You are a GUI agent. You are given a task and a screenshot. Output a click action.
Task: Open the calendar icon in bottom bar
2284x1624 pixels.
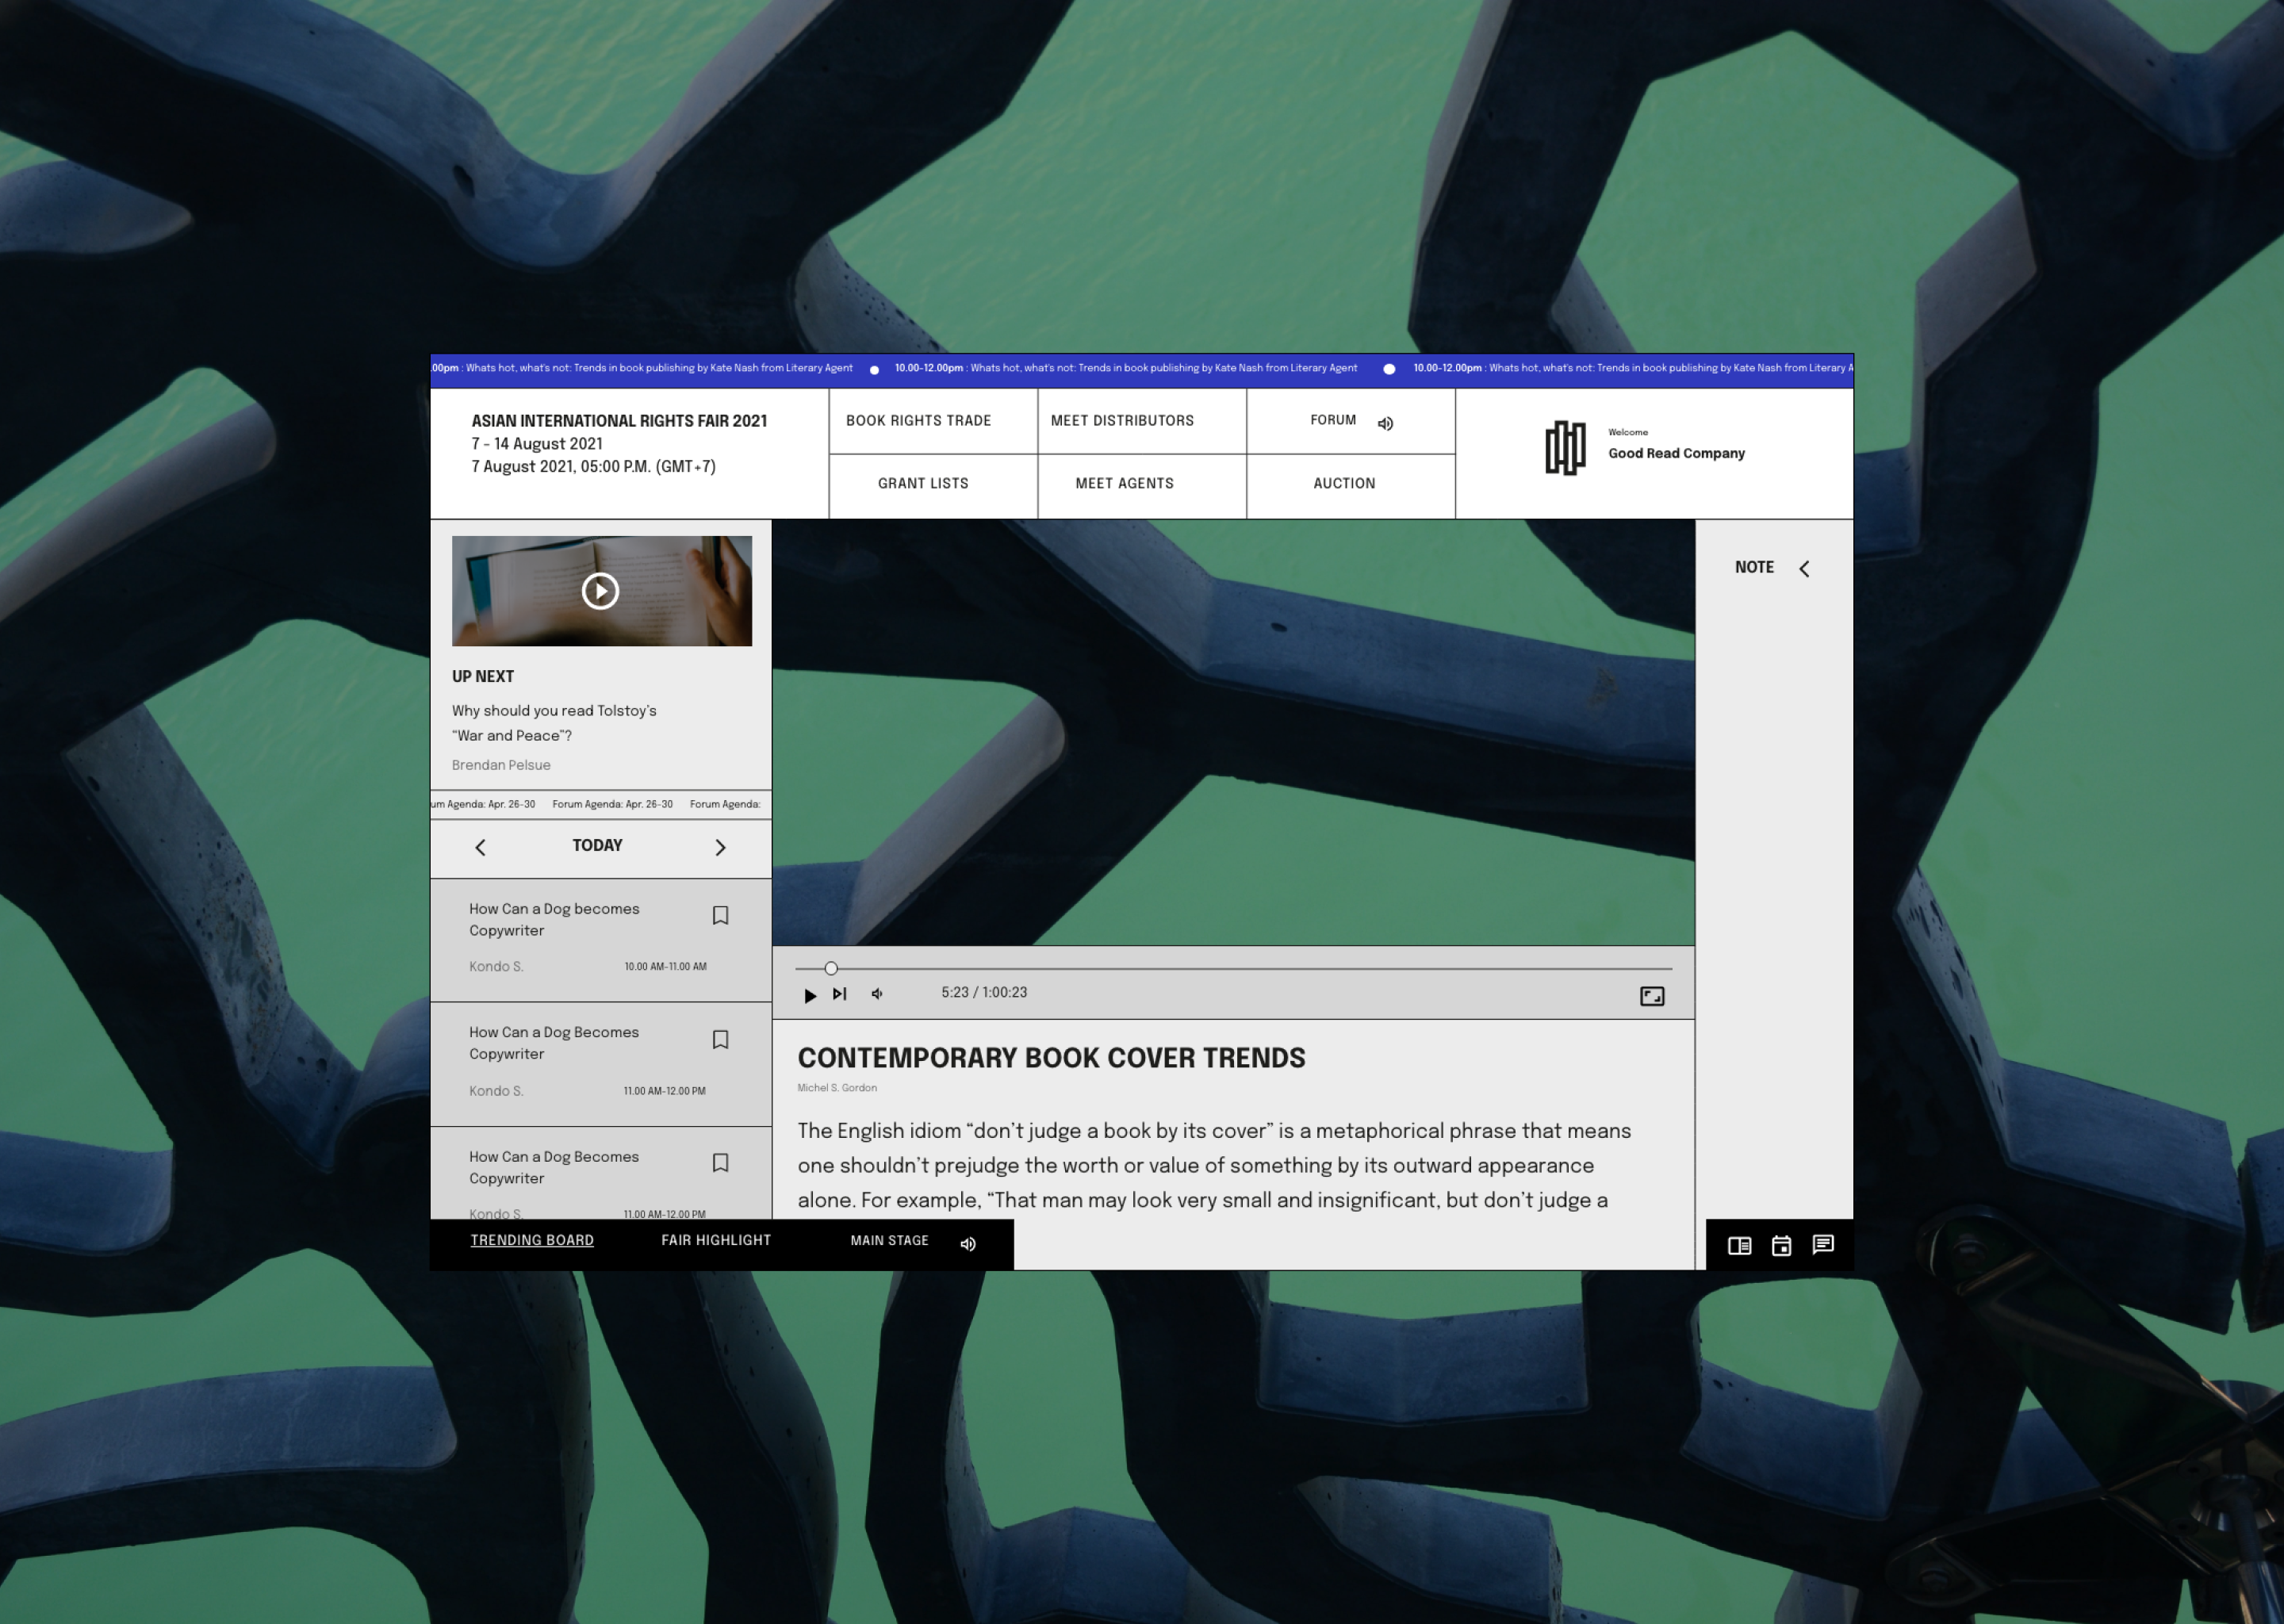[1781, 1246]
